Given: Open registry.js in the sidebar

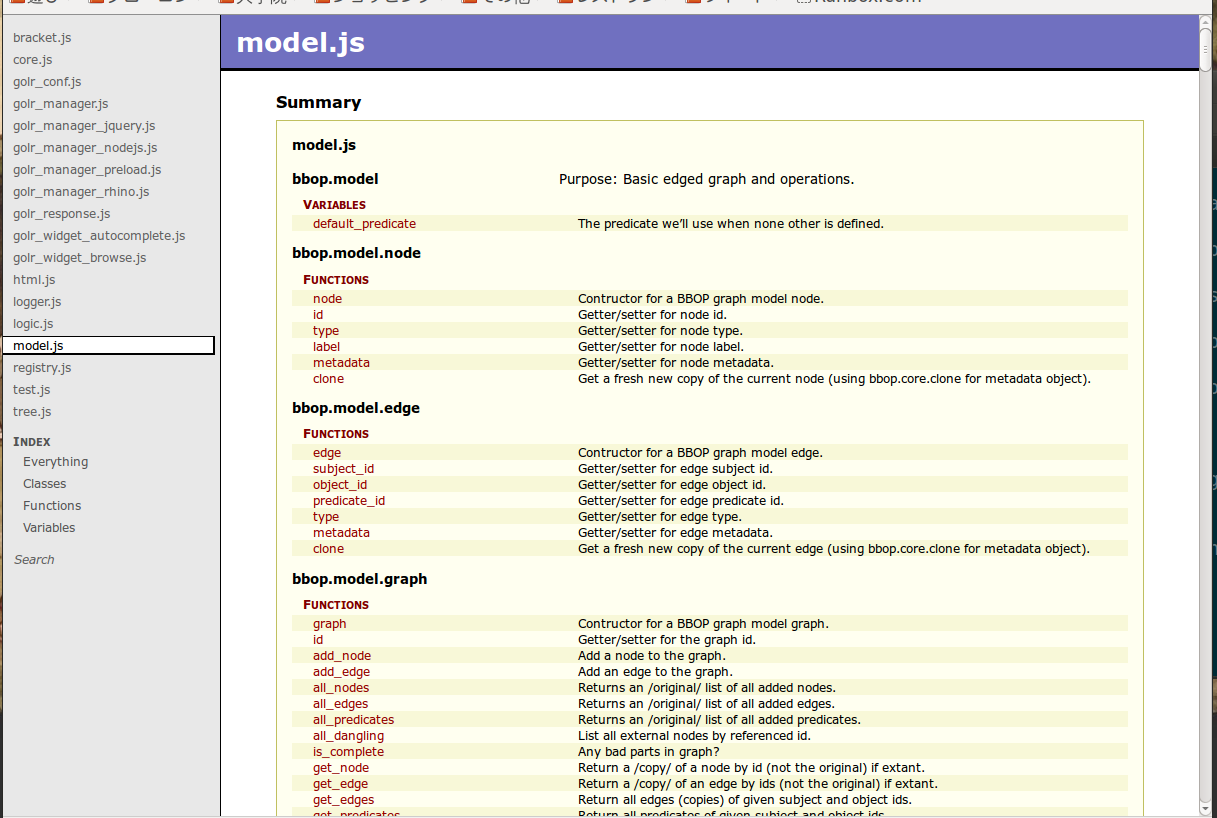Looking at the screenshot, I should point(42,368).
